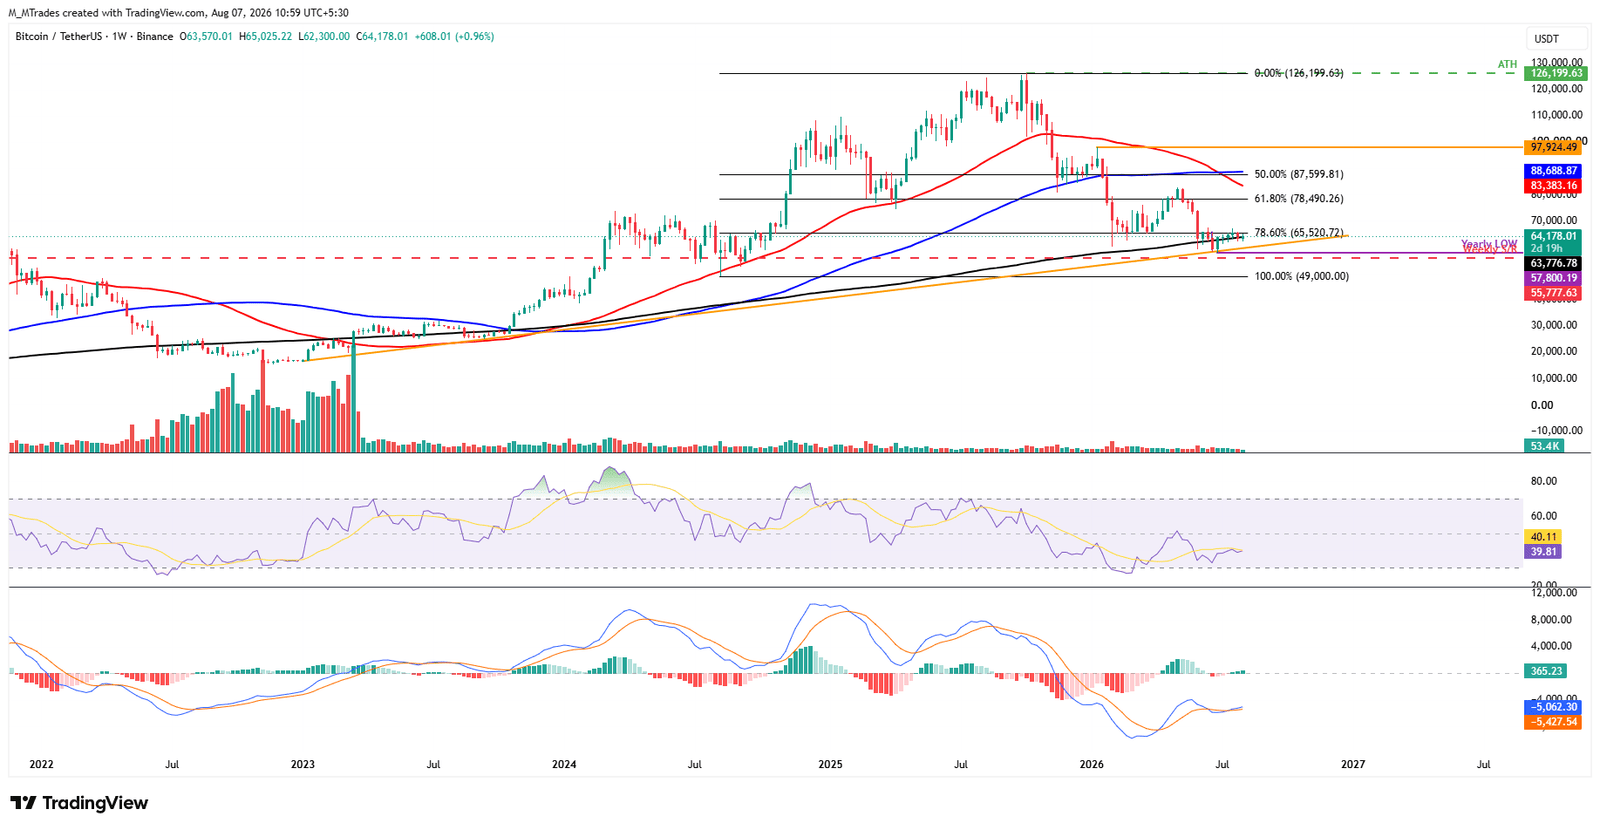
Task: Click the +608.01 (+0.96%) change value
Action: tap(454, 36)
